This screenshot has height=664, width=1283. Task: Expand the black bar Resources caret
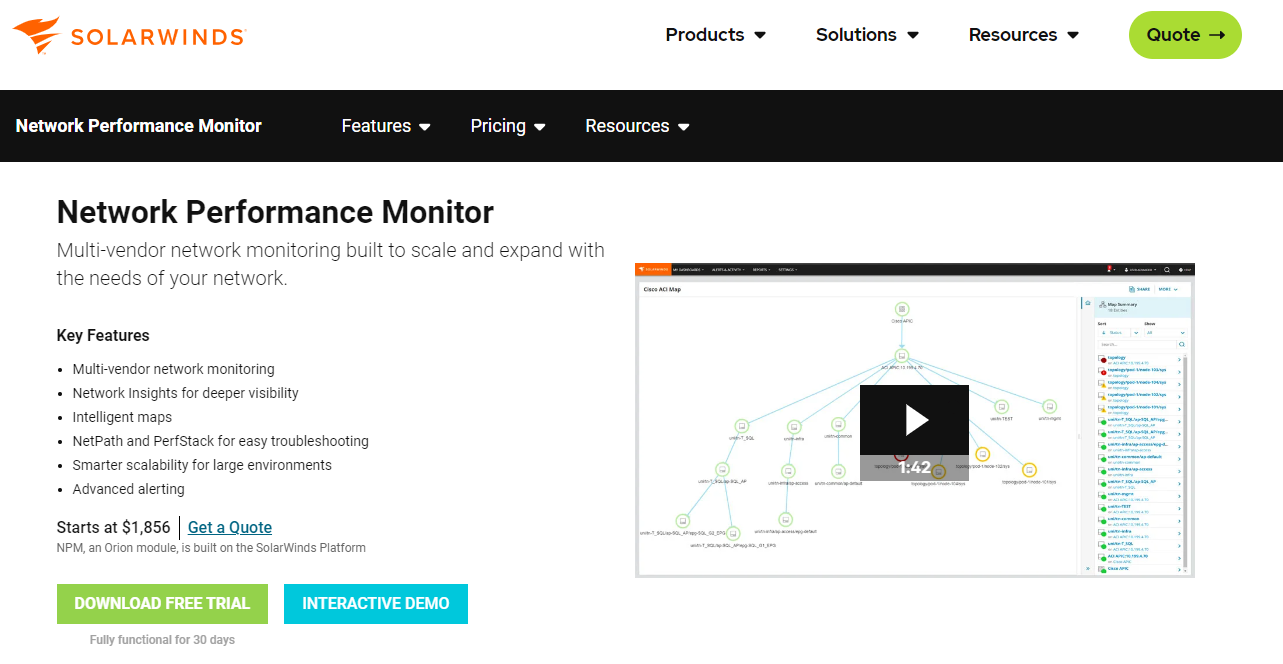[x=684, y=127]
